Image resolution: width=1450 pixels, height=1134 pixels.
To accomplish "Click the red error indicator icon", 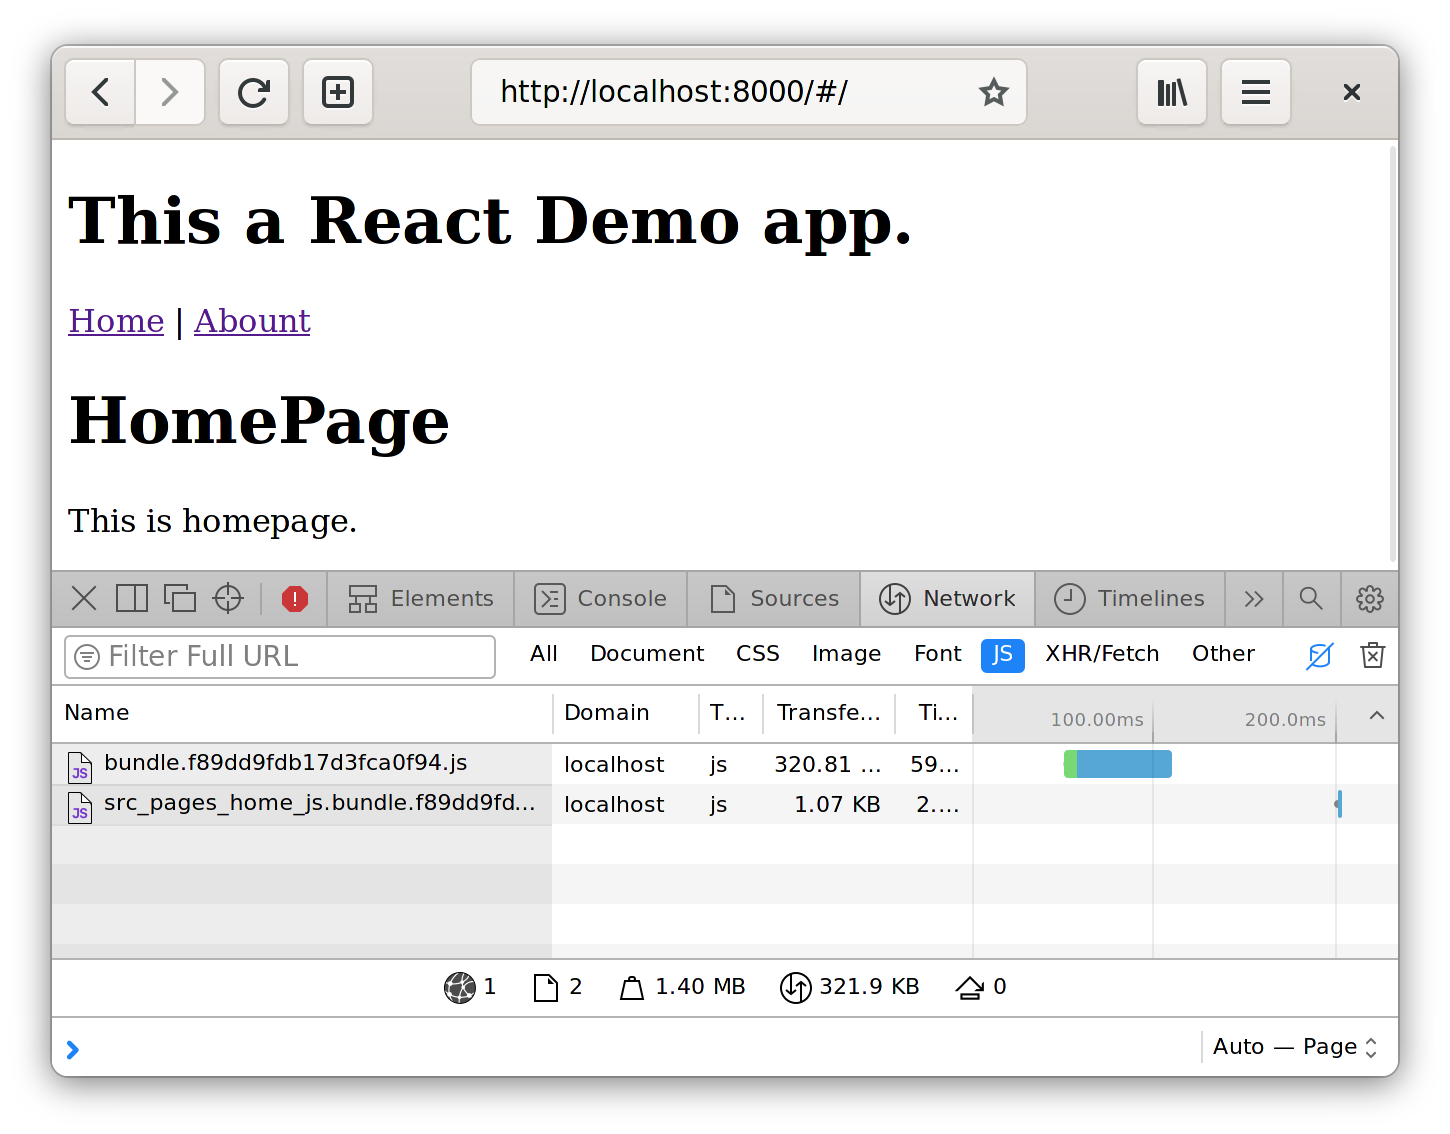I will pyautogui.click(x=295, y=599).
